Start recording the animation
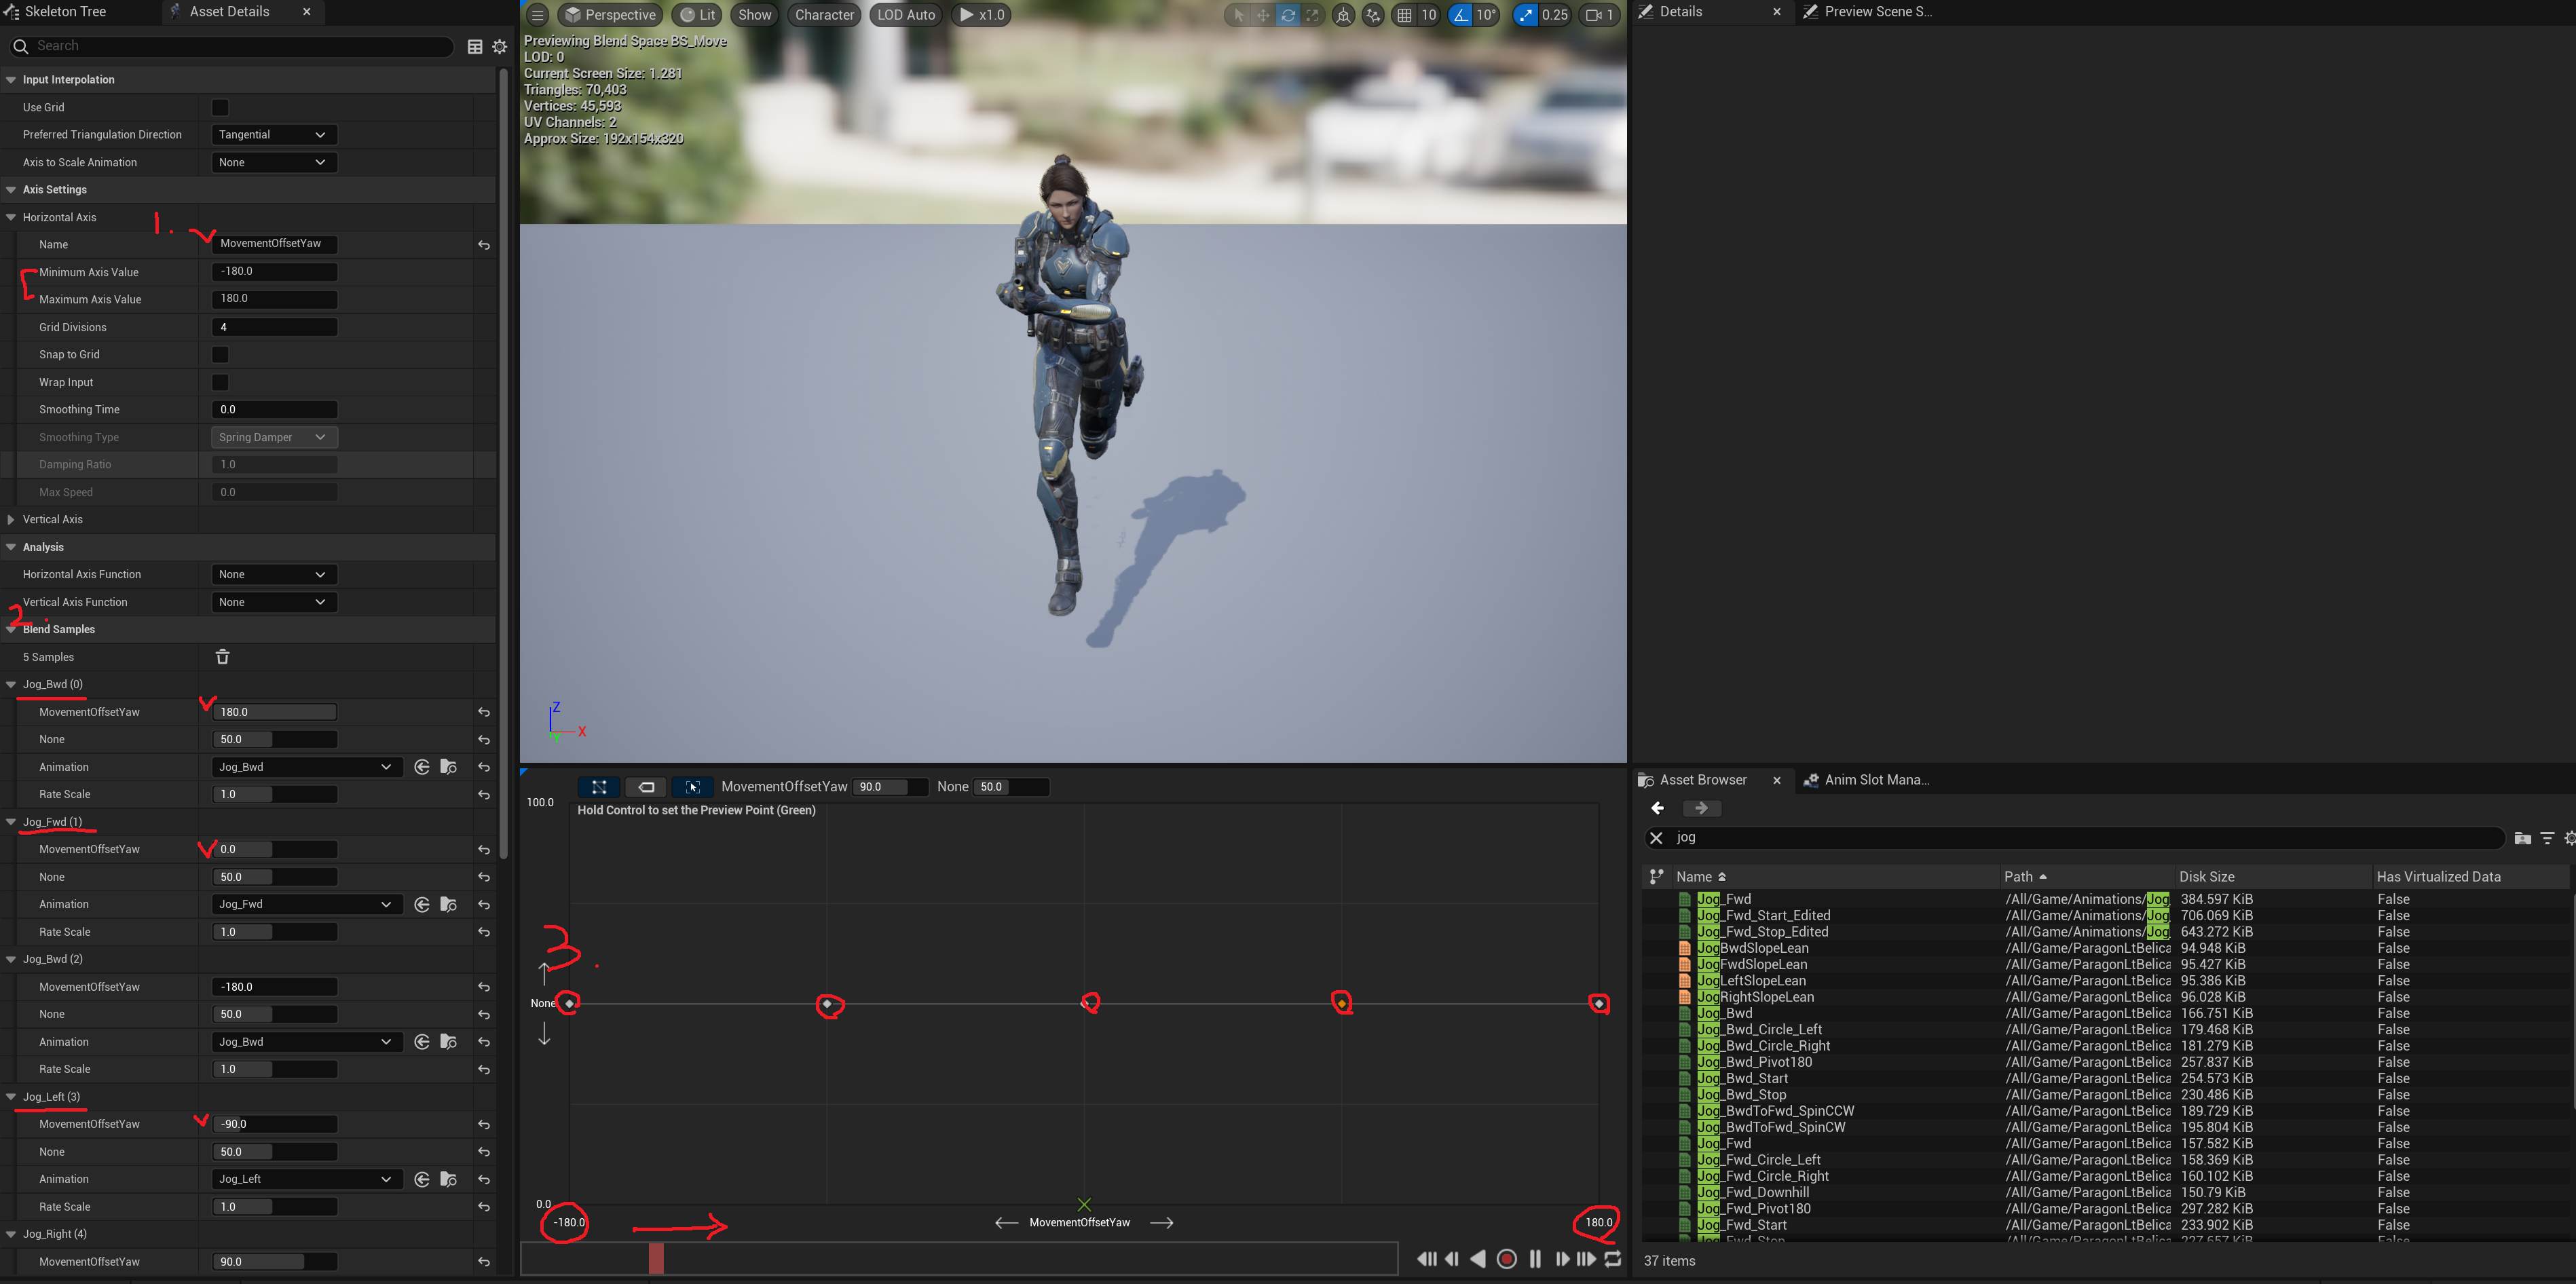This screenshot has width=2576, height=1284. pos(1507,1259)
